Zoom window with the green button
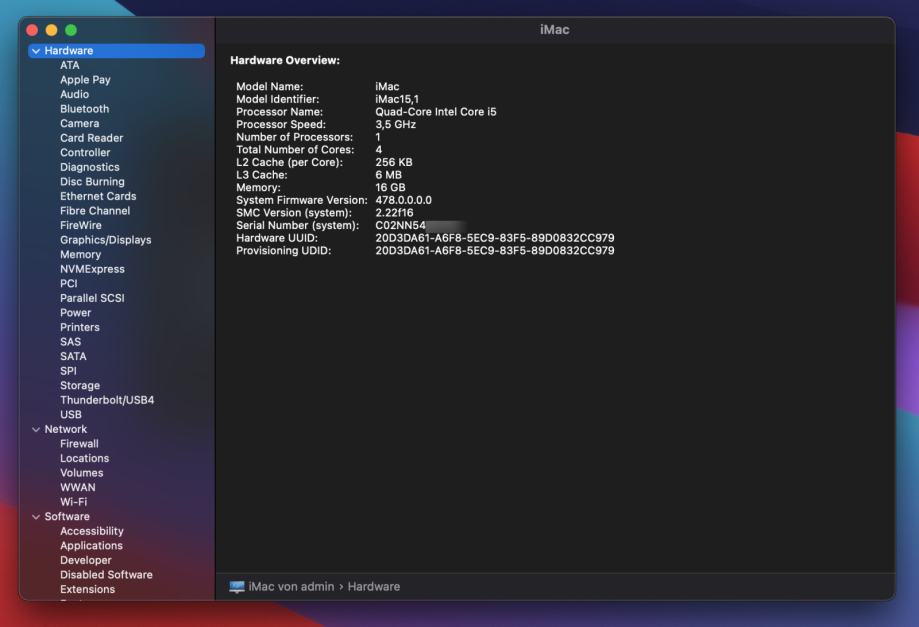Screen dimensions: 919x627 [x=71, y=30]
